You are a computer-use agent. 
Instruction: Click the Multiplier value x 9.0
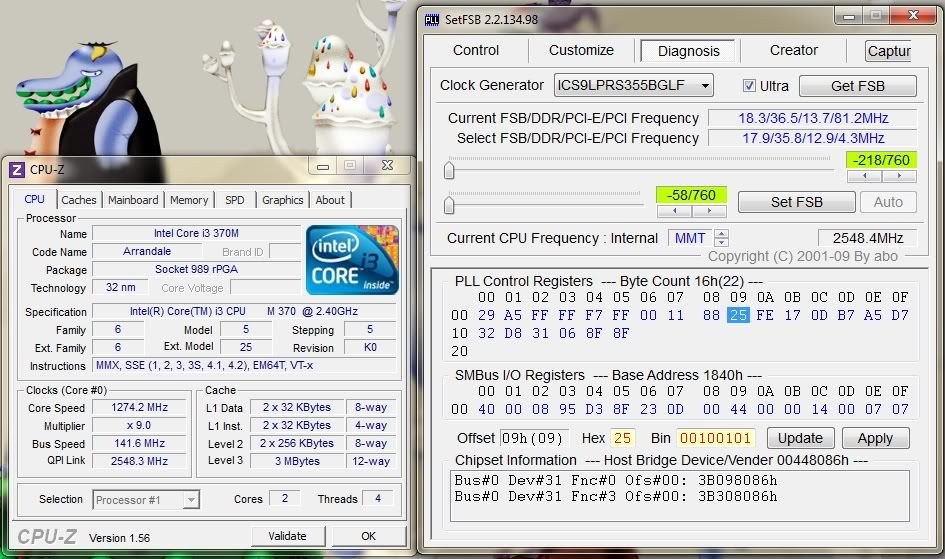coord(139,425)
